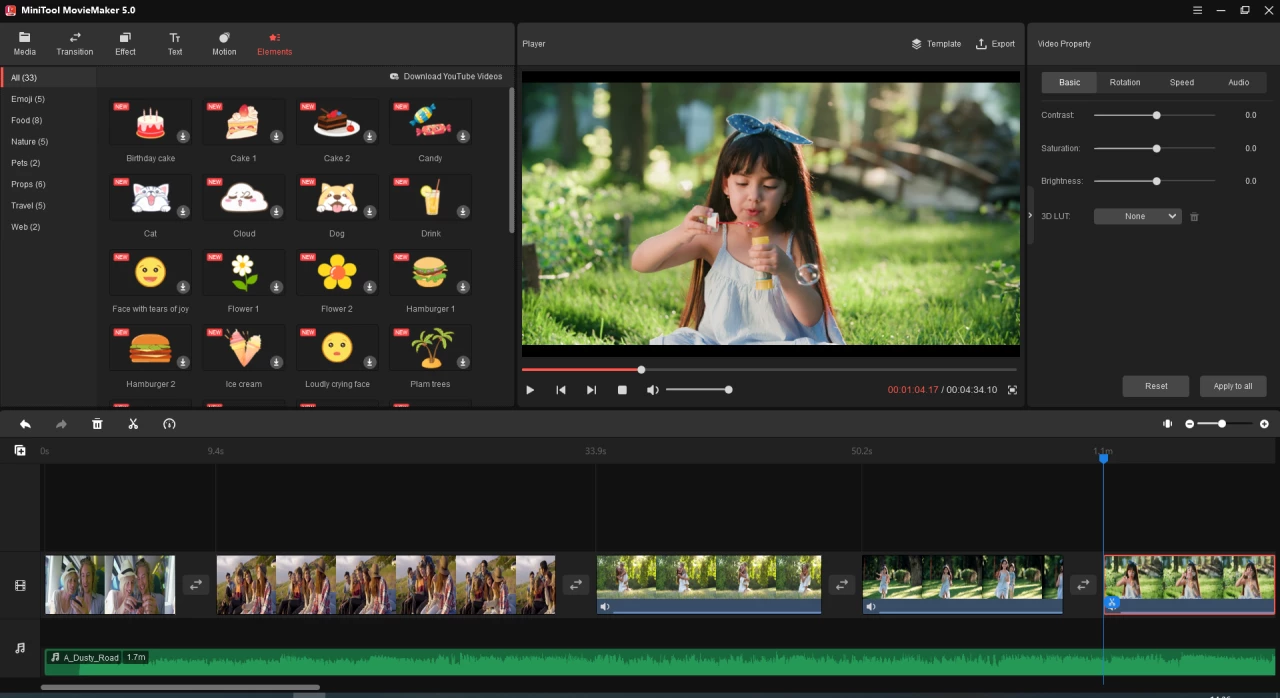This screenshot has width=1280, height=698.
Task: Click the split scissors icon in timeline toolbar
Action: (x=133, y=424)
